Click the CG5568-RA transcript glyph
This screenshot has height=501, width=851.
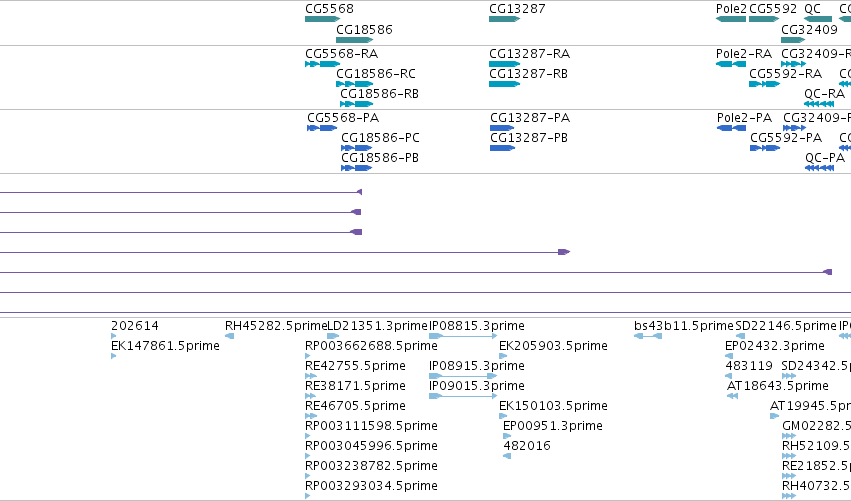click(322, 64)
